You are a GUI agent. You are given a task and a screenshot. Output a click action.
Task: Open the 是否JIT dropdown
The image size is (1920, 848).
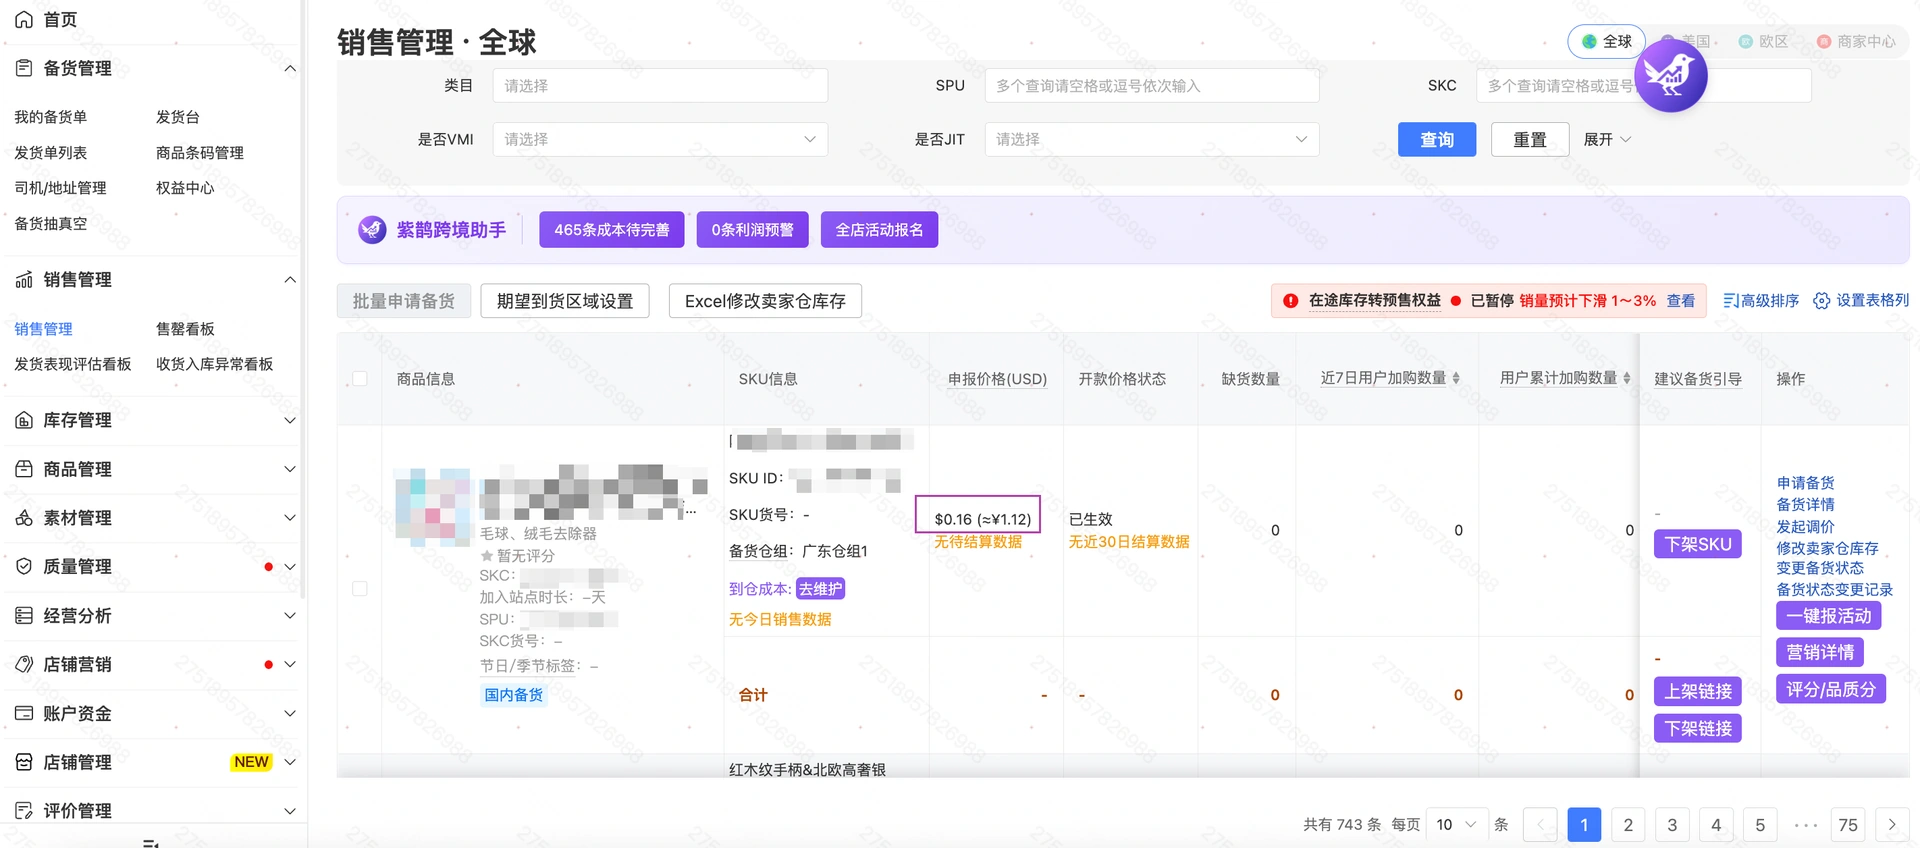[1152, 139]
